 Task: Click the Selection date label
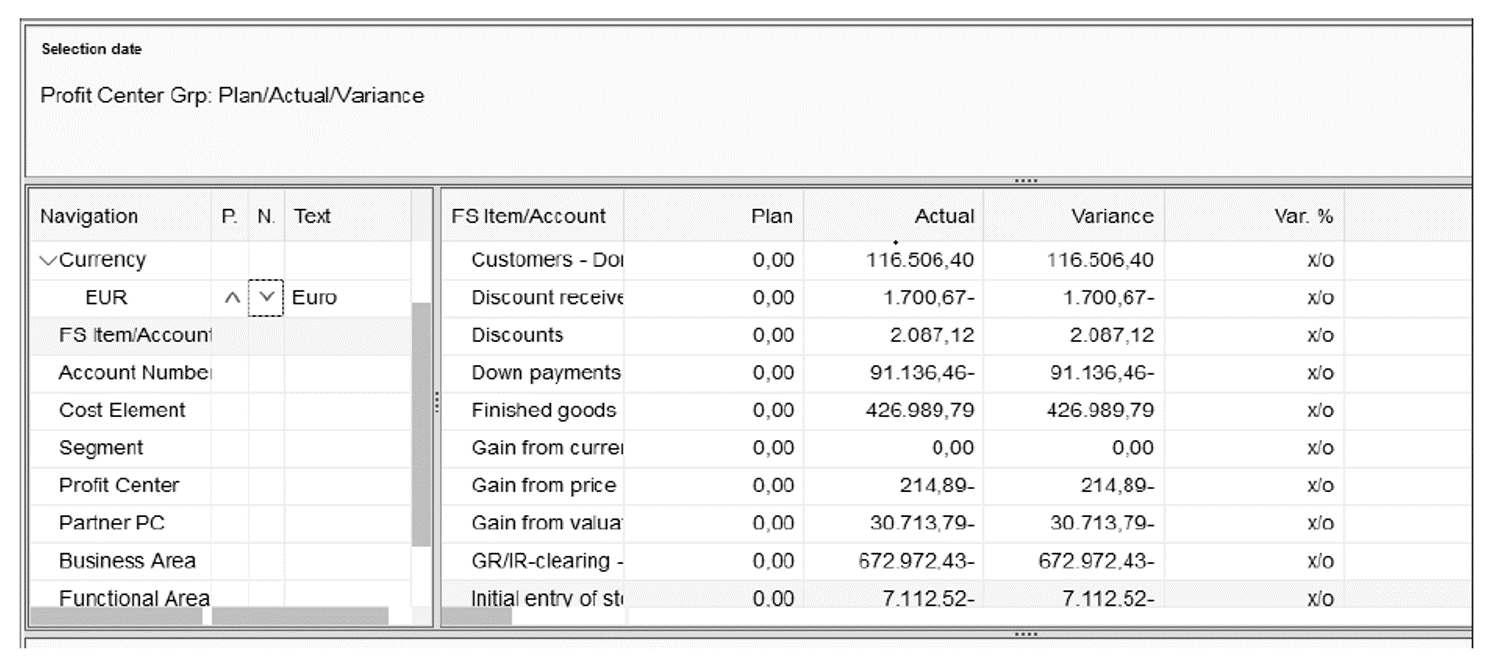[91, 49]
